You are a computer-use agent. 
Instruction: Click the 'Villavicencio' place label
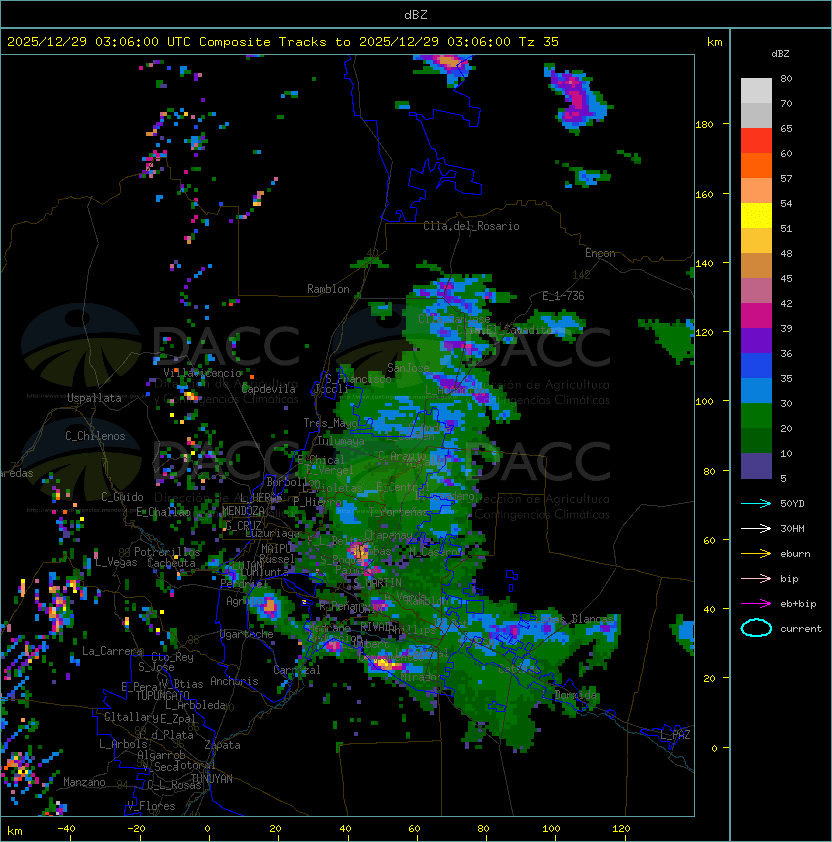(202, 373)
